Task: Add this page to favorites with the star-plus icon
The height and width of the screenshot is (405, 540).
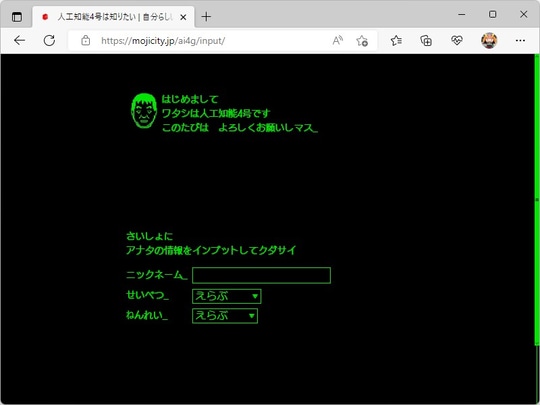Action: pos(362,41)
